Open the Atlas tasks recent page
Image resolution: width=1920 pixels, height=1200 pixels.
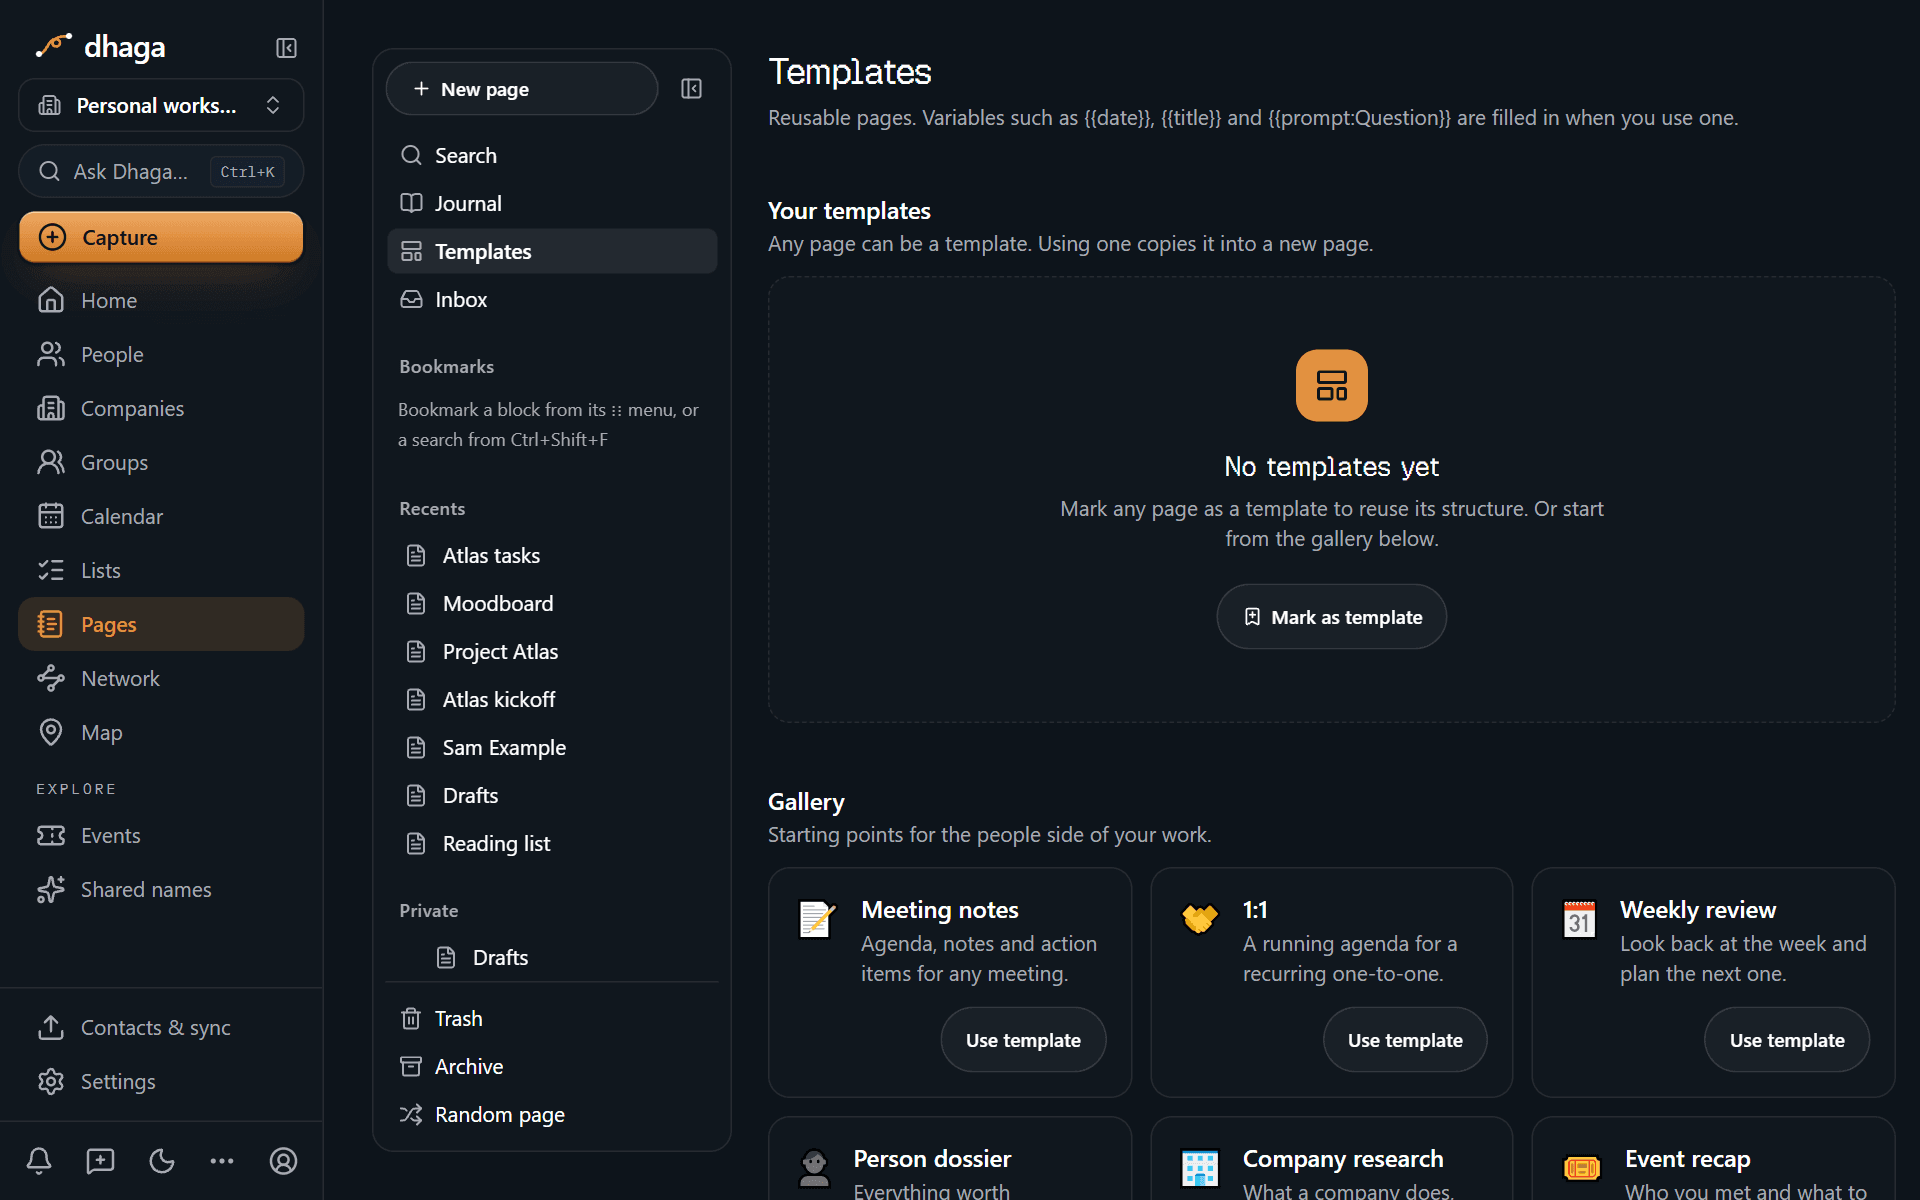point(552,555)
